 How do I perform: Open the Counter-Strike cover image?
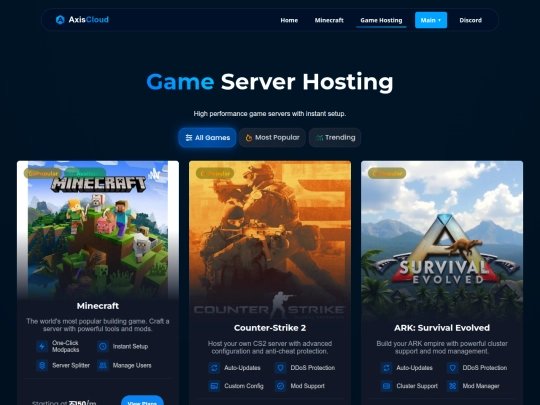[x=270, y=240]
